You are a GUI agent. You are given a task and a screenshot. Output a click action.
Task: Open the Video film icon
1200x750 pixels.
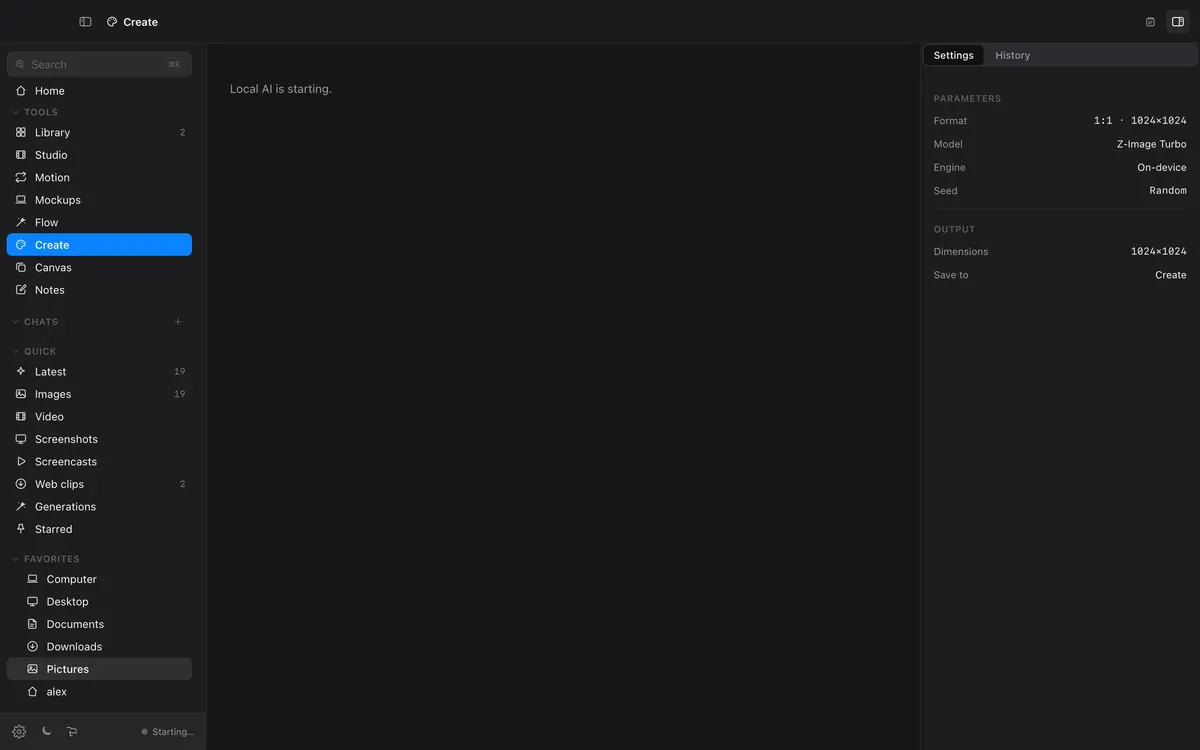pos(21,416)
